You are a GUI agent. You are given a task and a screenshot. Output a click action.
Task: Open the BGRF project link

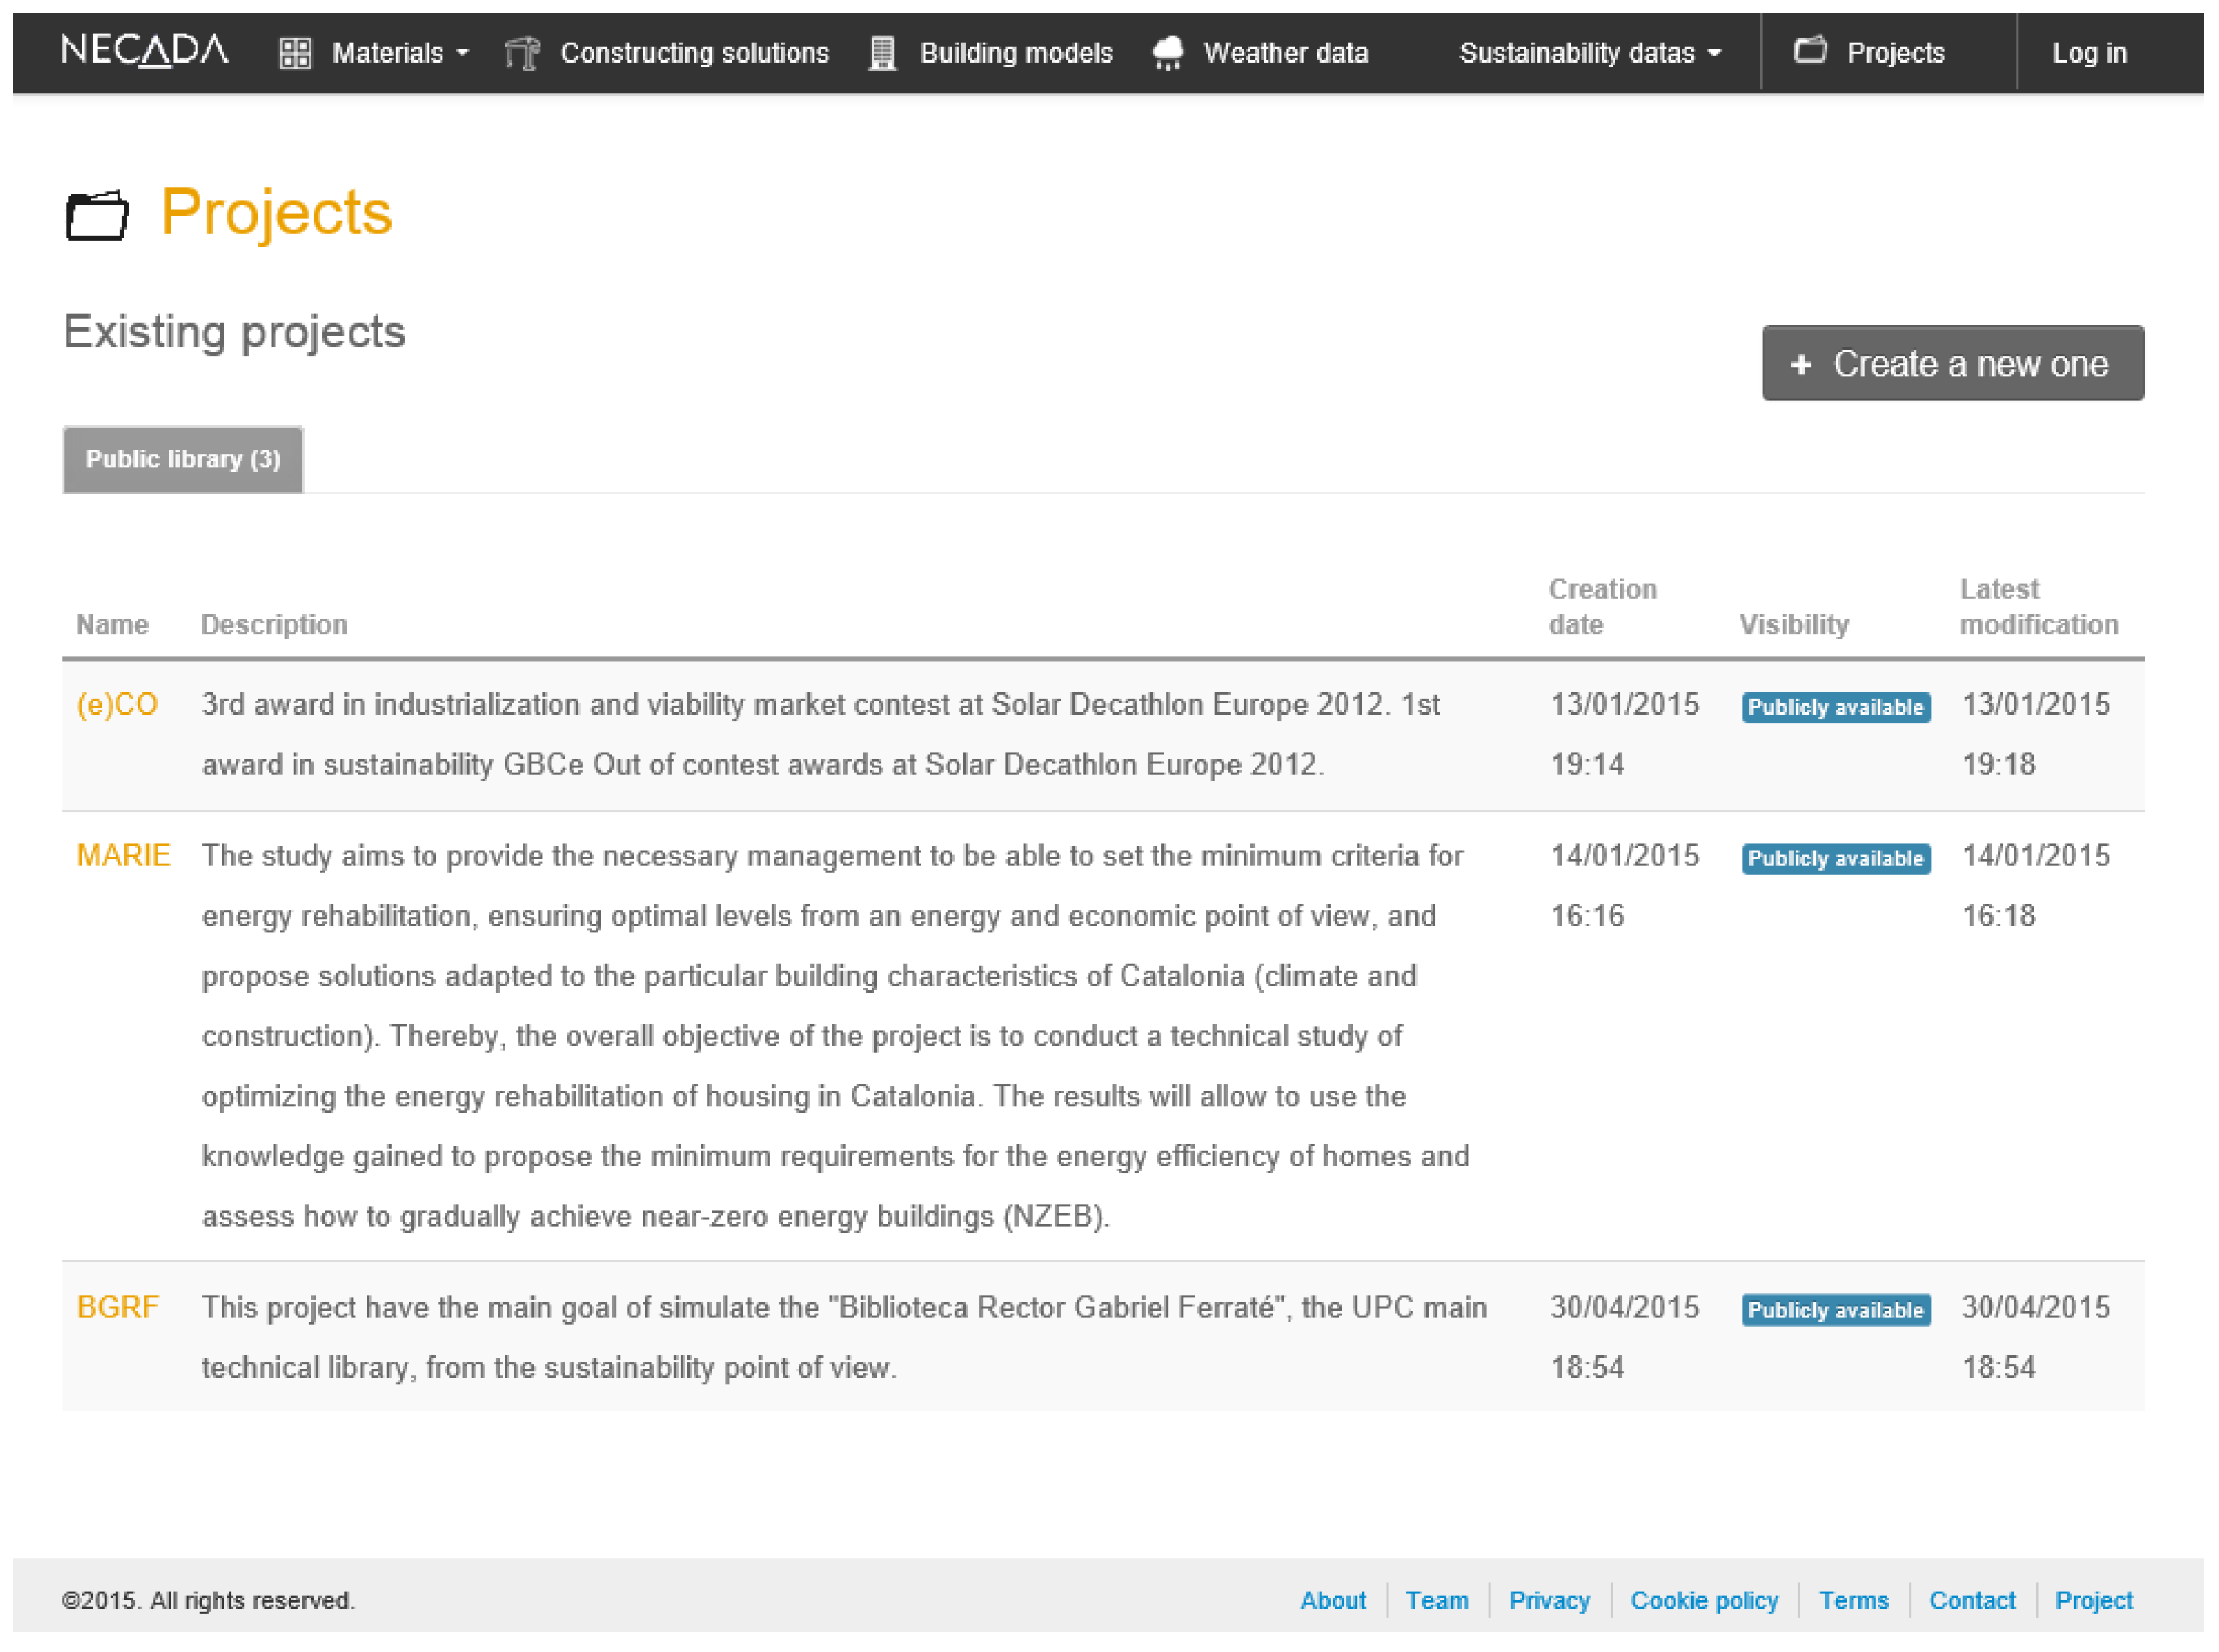[x=118, y=1307]
